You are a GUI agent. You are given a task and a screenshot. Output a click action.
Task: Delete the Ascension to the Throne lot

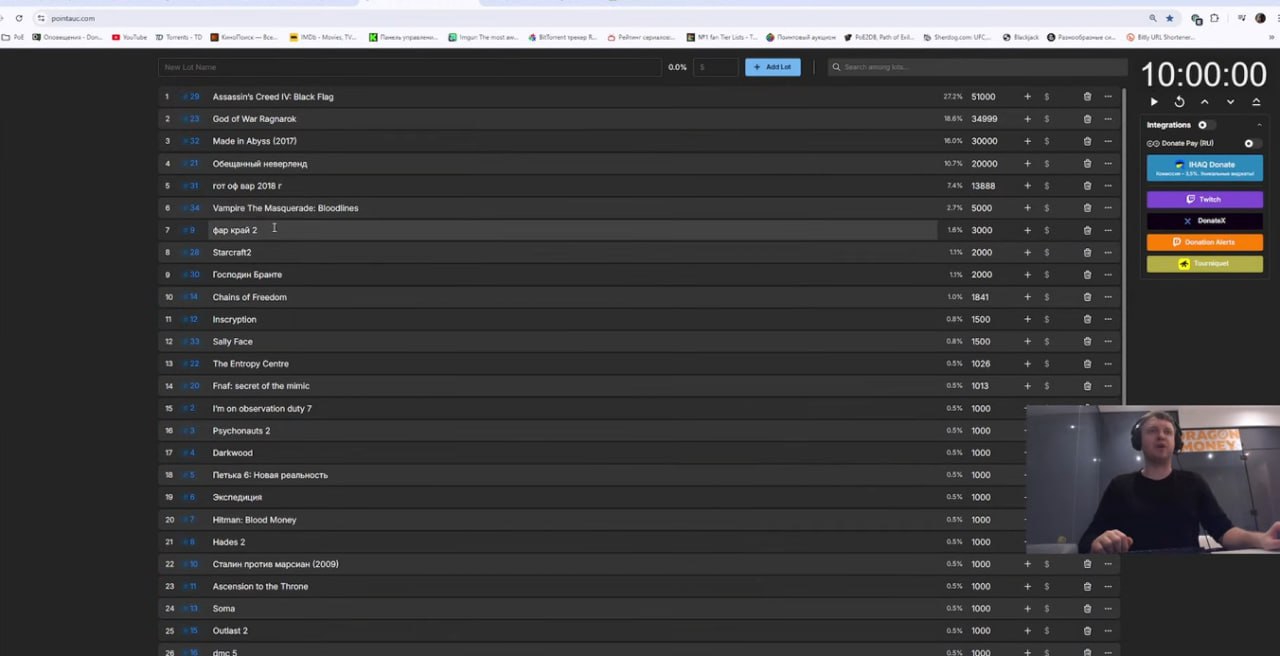(1087, 586)
